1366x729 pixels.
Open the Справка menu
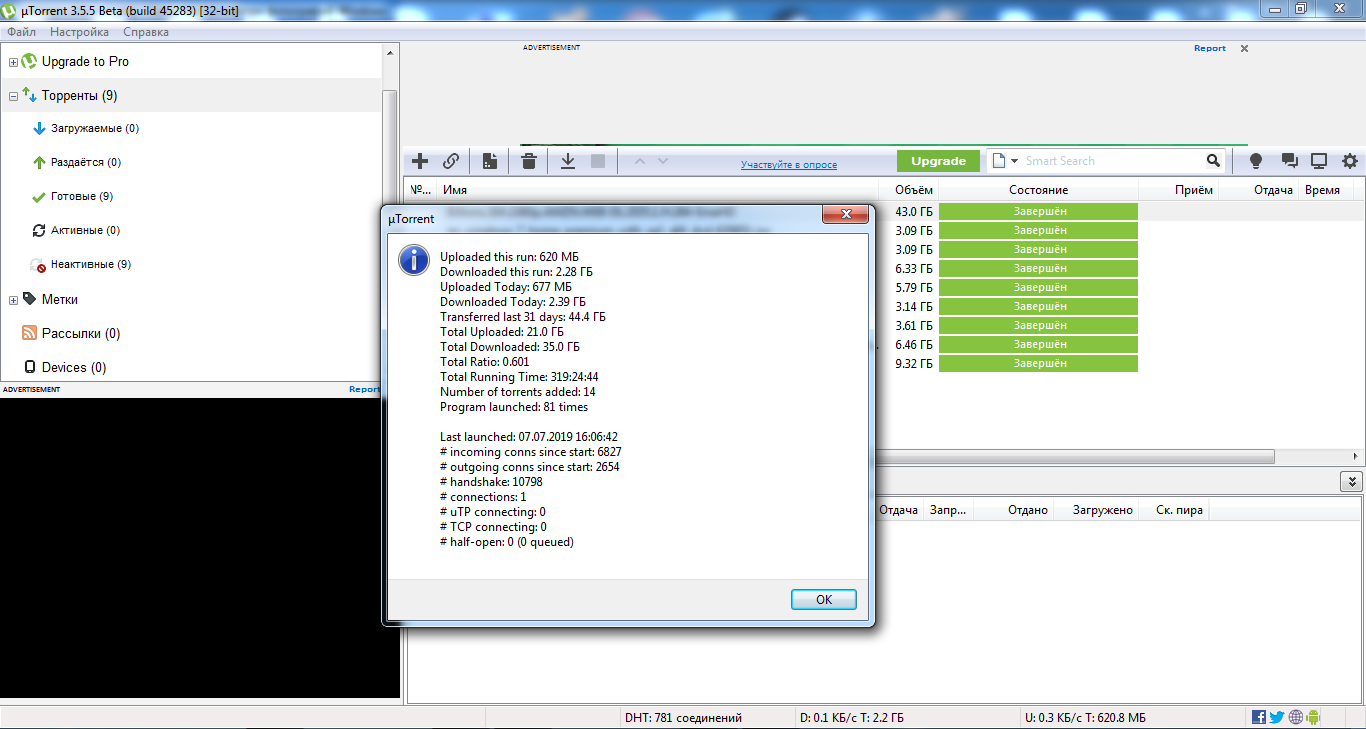click(x=145, y=32)
